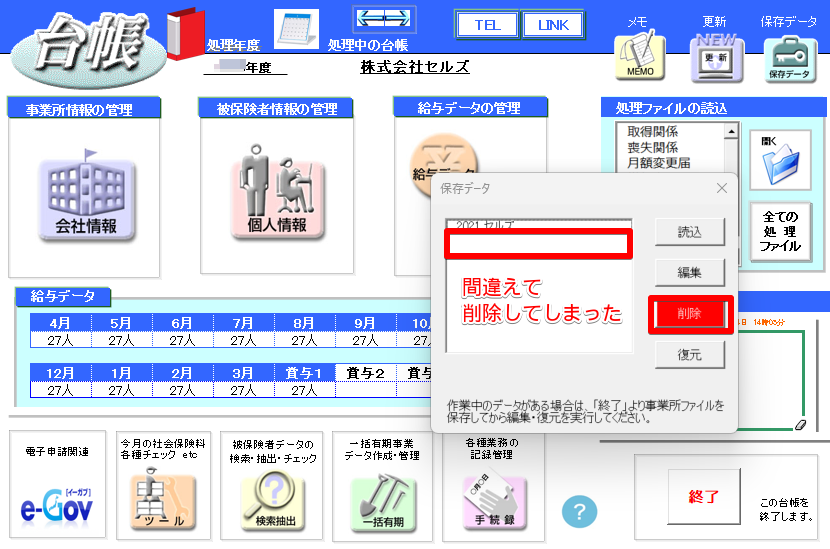Open the 手続録 record management icon

pos(494,501)
